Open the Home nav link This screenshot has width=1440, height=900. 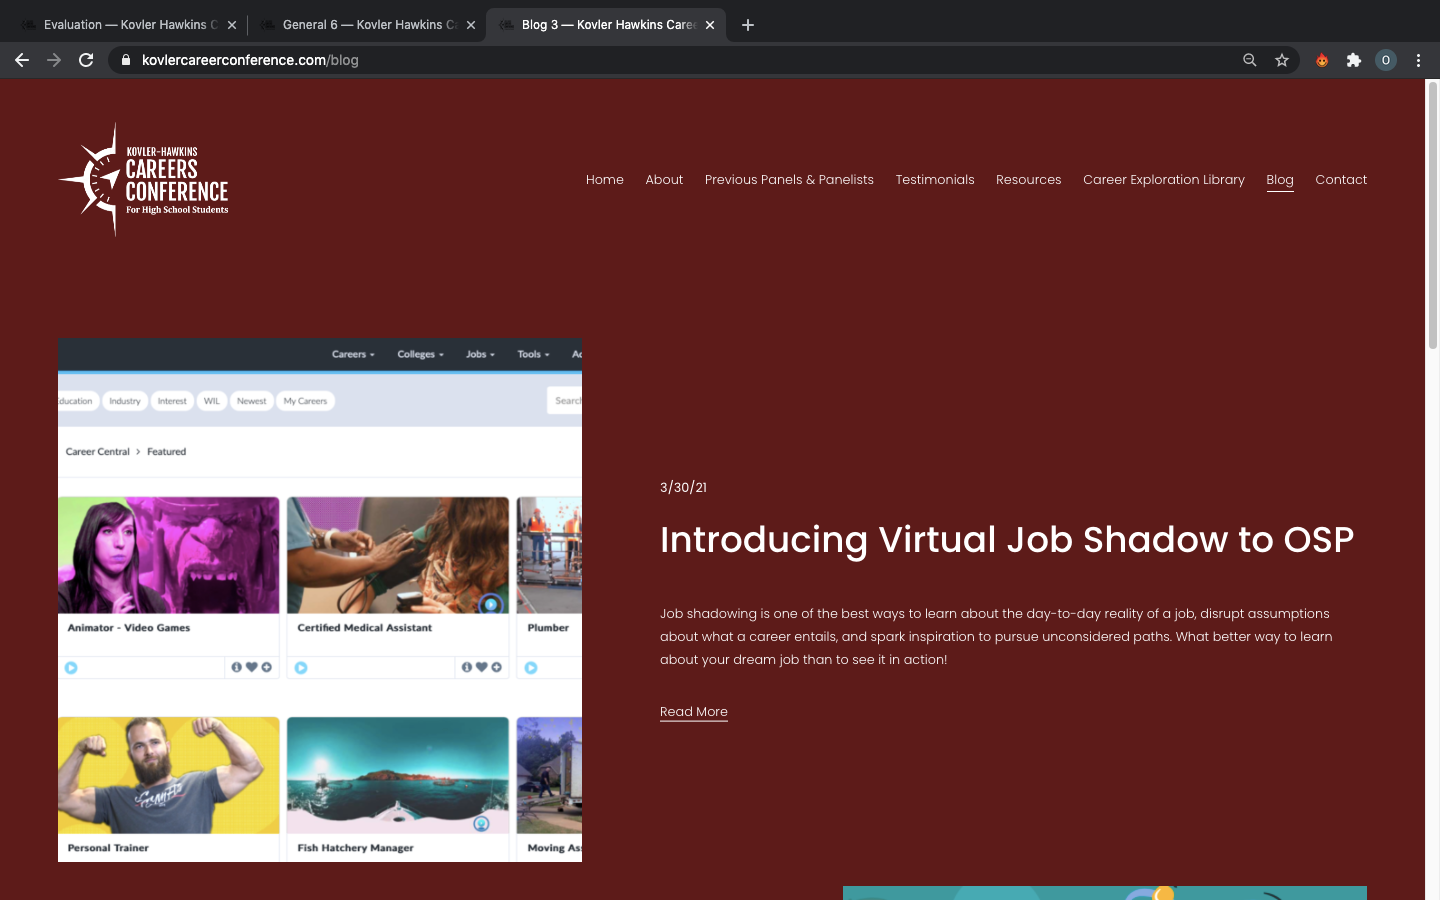tap(605, 180)
